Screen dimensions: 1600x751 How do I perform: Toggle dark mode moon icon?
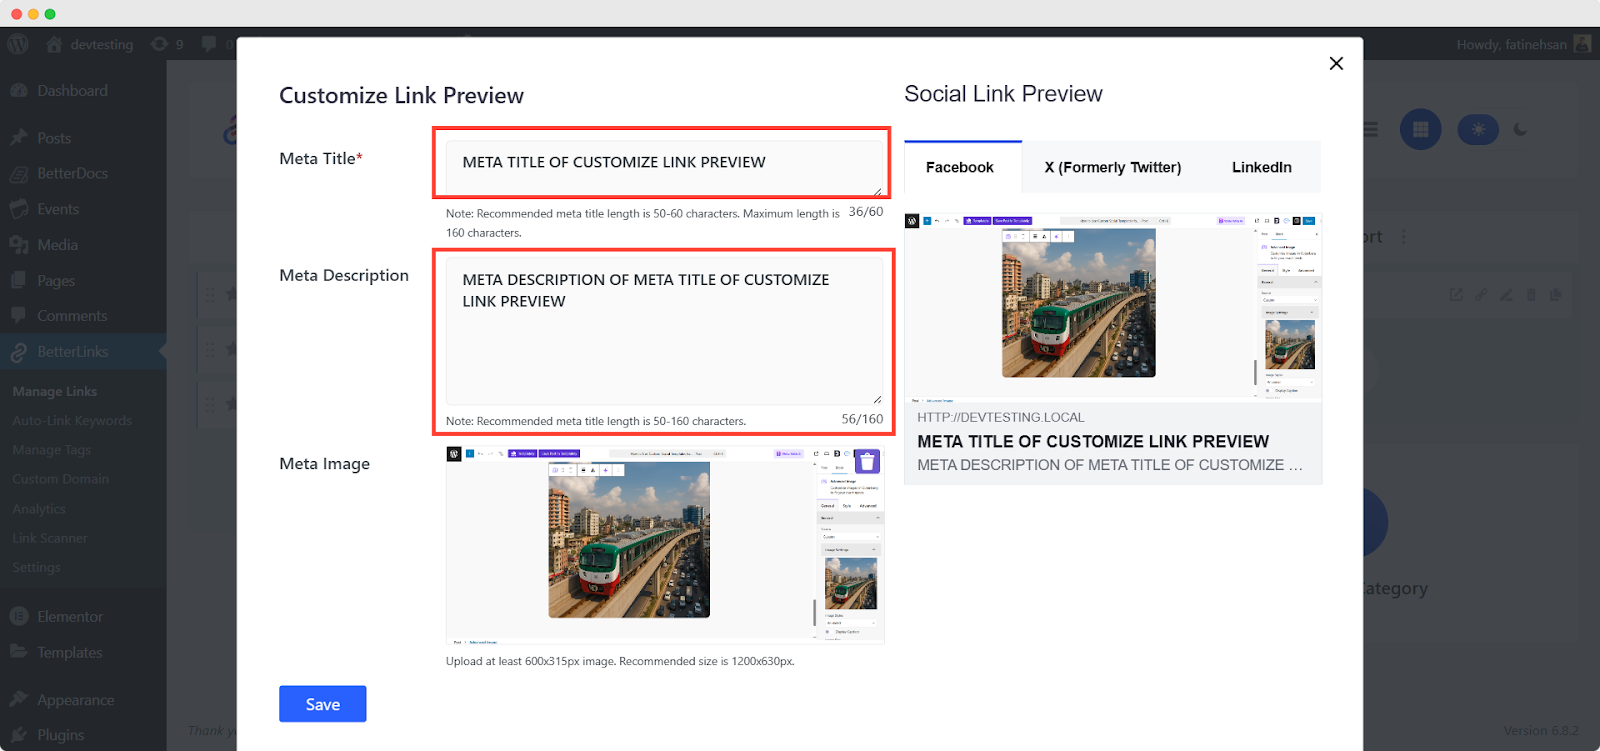pyautogui.click(x=1521, y=129)
